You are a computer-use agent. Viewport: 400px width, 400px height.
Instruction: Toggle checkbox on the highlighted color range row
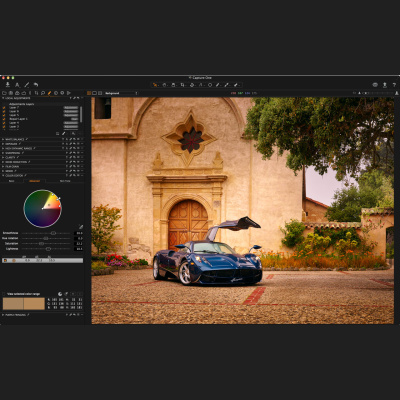(5, 260)
